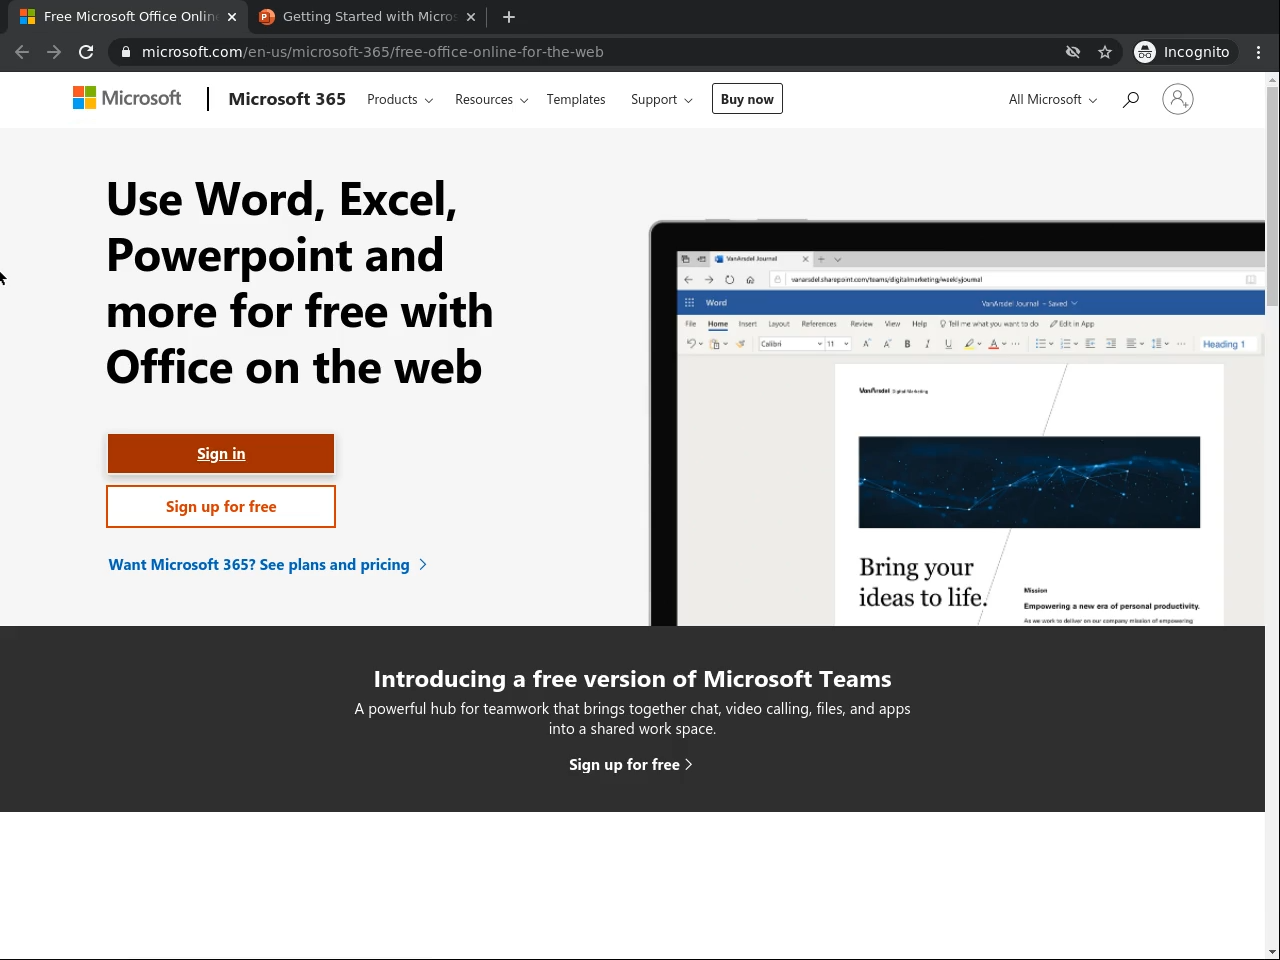Image resolution: width=1280 pixels, height=960 pixels.
Task: Bookmark this page with star icon
Action: coord(1105,52)
